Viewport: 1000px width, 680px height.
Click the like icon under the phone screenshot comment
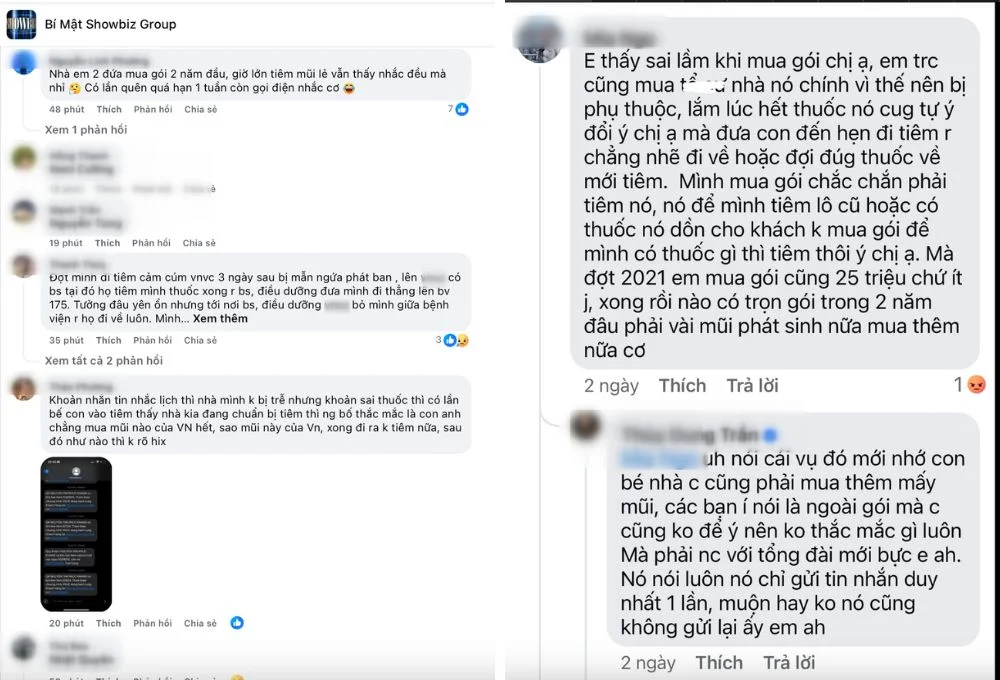[x=237, y=623]
